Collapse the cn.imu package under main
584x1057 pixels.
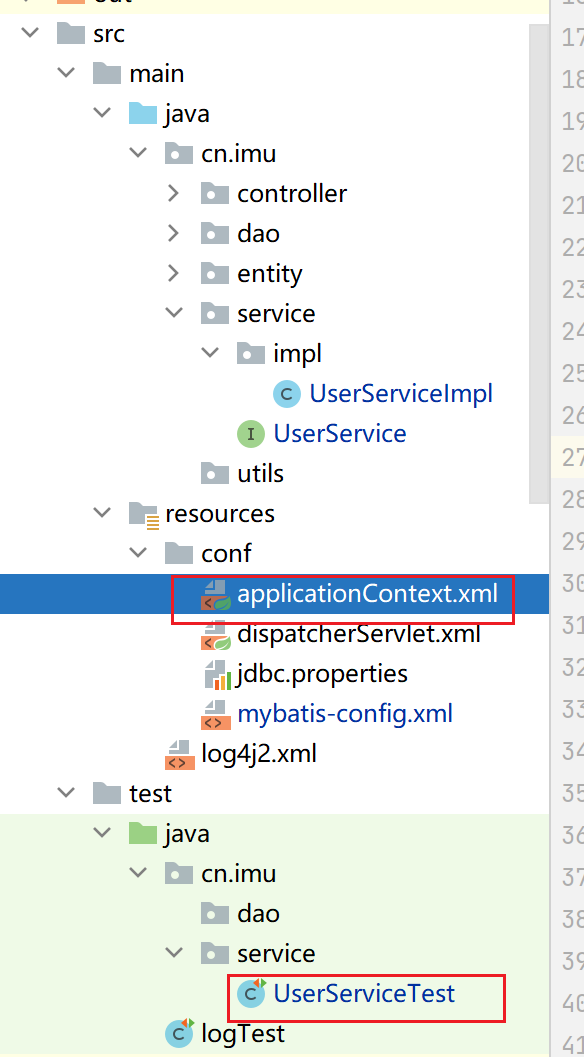tap(138, 153)
